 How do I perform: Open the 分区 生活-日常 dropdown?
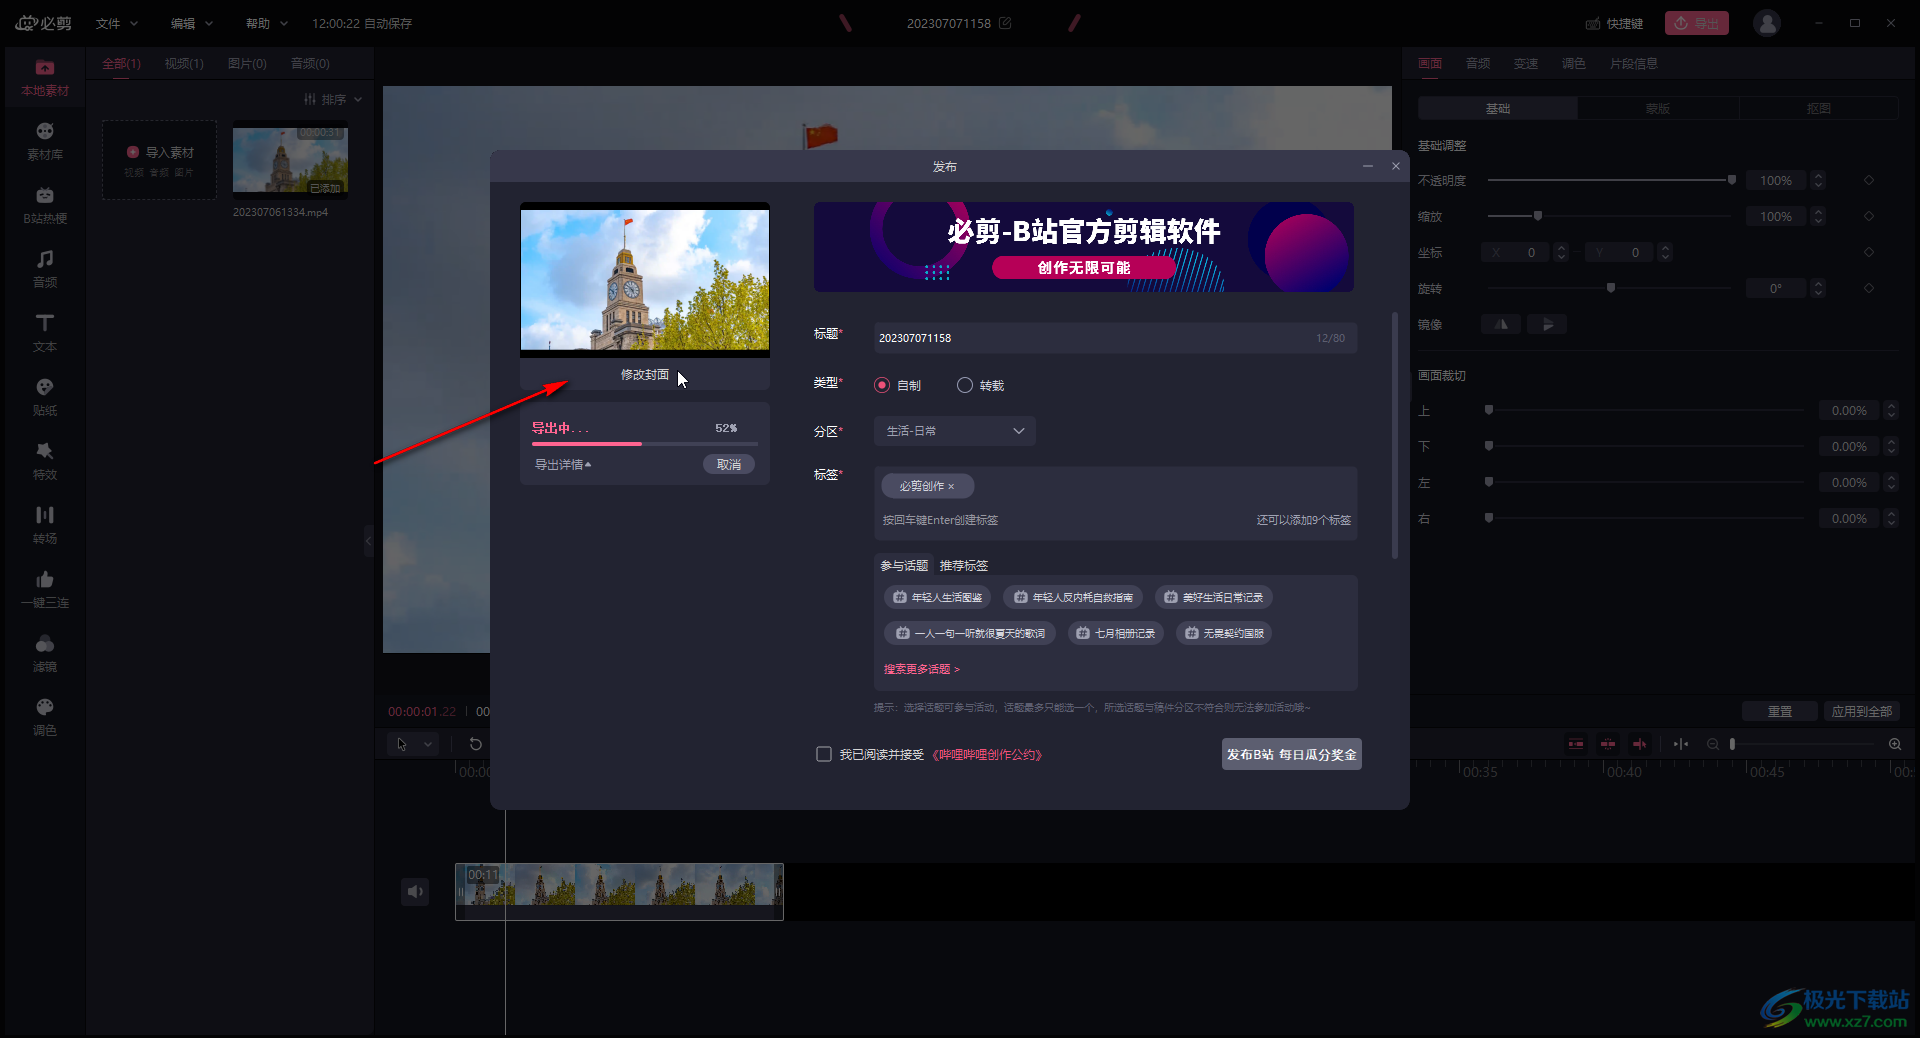coord(955,431)
